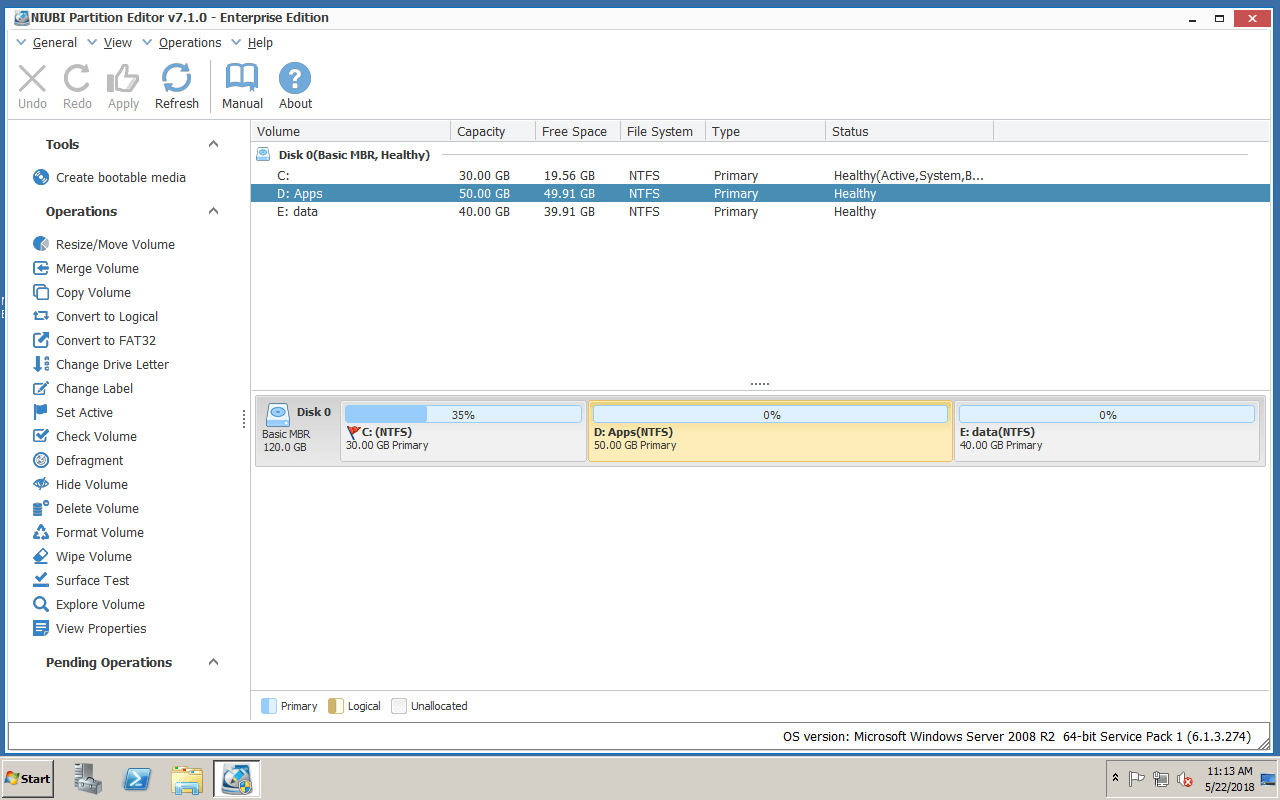
Task: Select E: data(NTFS) partition block in map
Action: (x=1107, y=431)
